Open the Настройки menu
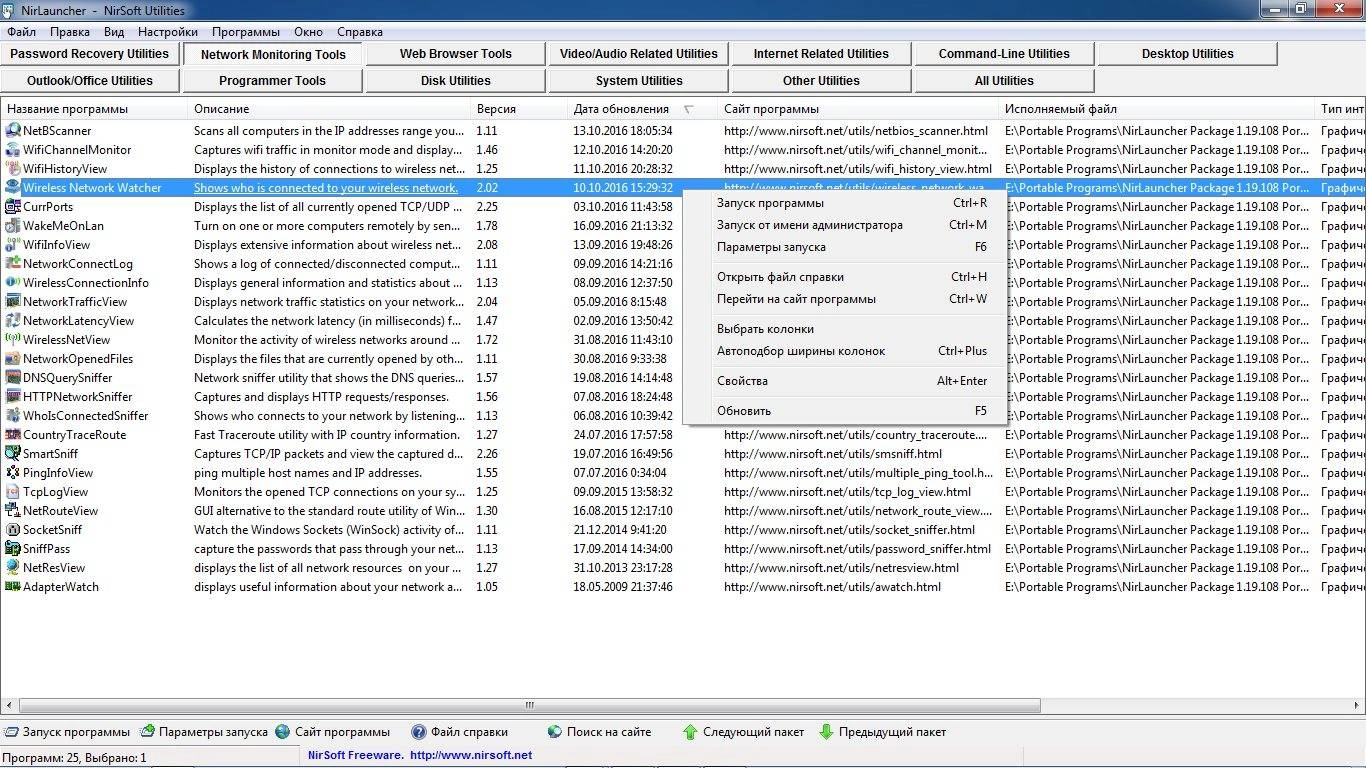 [168, 32]
